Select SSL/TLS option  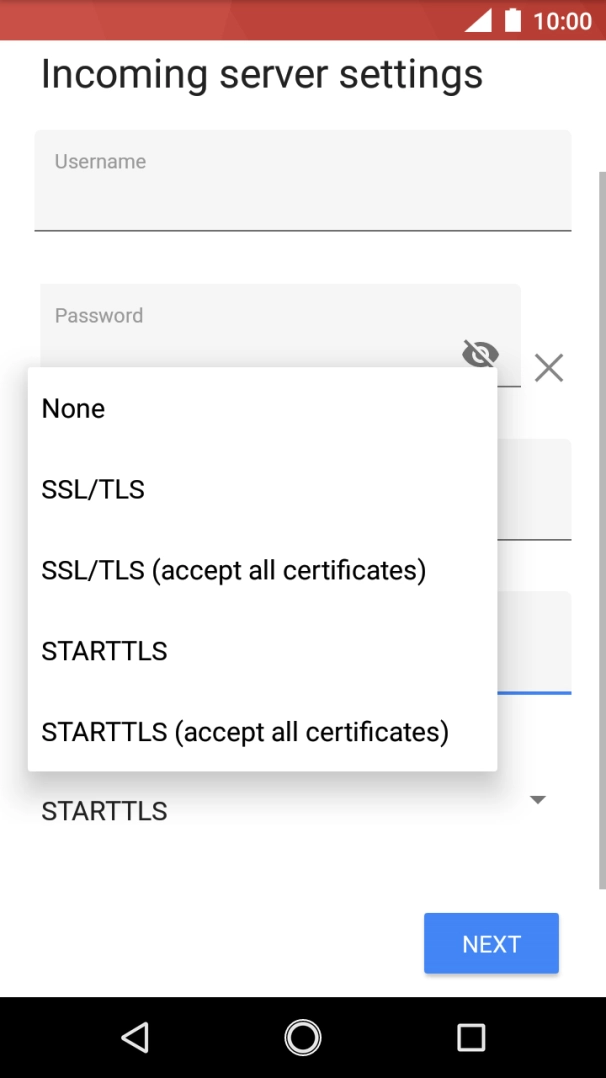tap(93, 489)
